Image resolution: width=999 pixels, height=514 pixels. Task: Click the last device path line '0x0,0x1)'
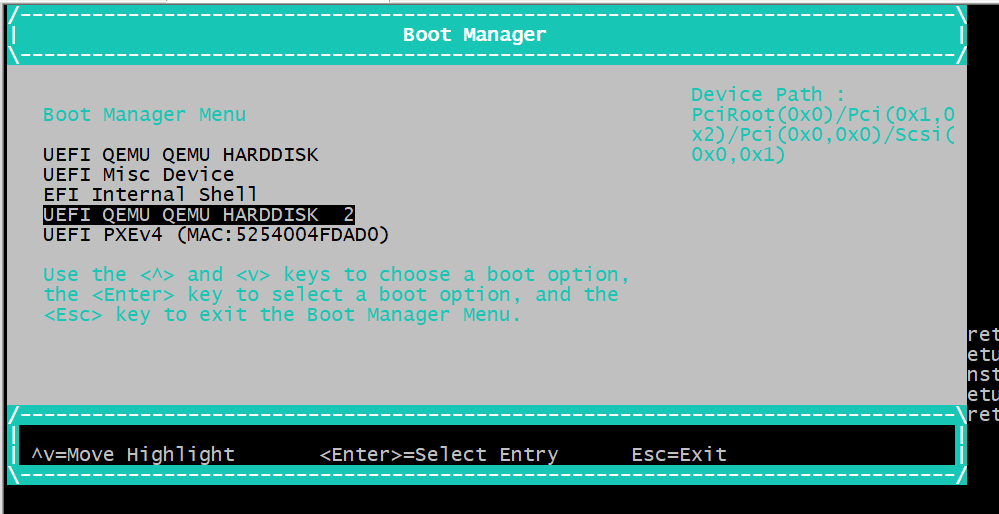pyautogui.click(x=739, y=155)
